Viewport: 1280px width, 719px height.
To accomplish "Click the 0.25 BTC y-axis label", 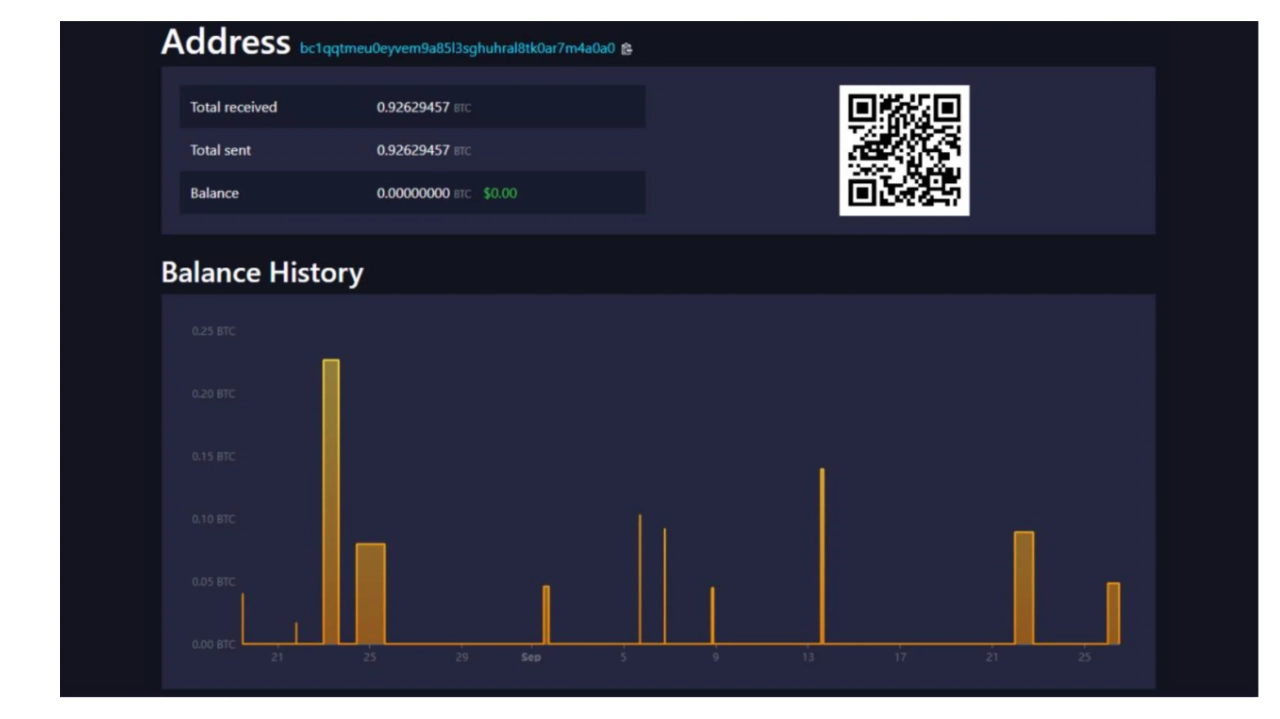I will [213, 331].
